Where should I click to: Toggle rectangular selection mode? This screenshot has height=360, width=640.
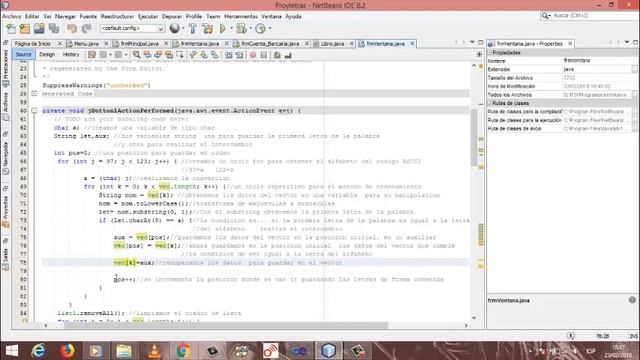180,55
